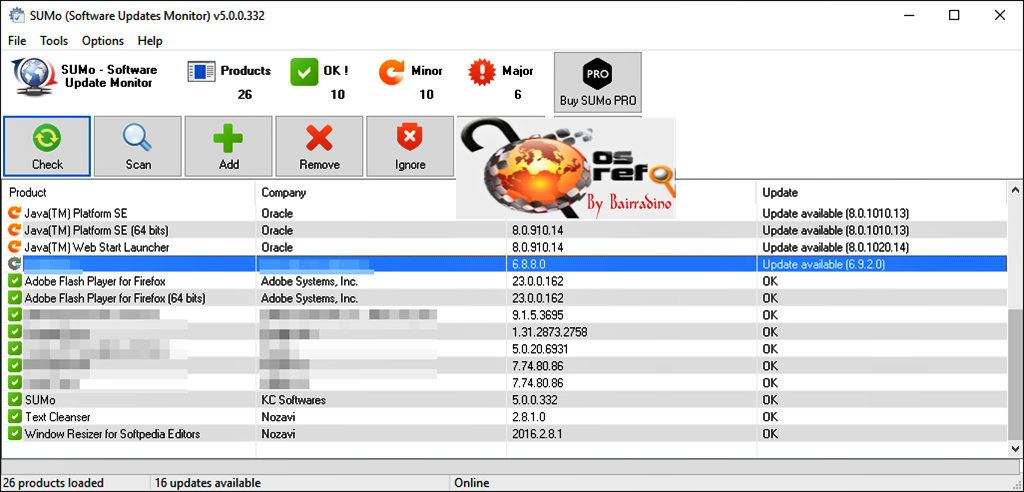Click Update available (6.9.2.0) cell
Screen dimensions: 1024x492
[x=824, y=264]
